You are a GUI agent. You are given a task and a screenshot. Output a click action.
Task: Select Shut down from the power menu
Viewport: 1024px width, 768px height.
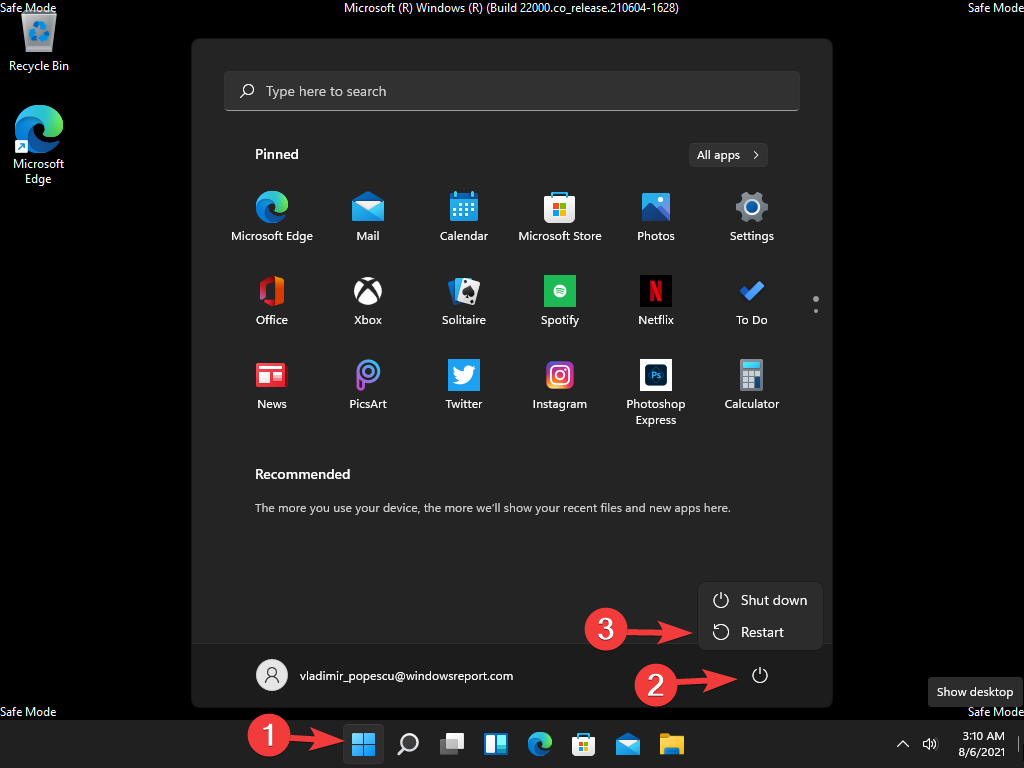coord(760,600)
